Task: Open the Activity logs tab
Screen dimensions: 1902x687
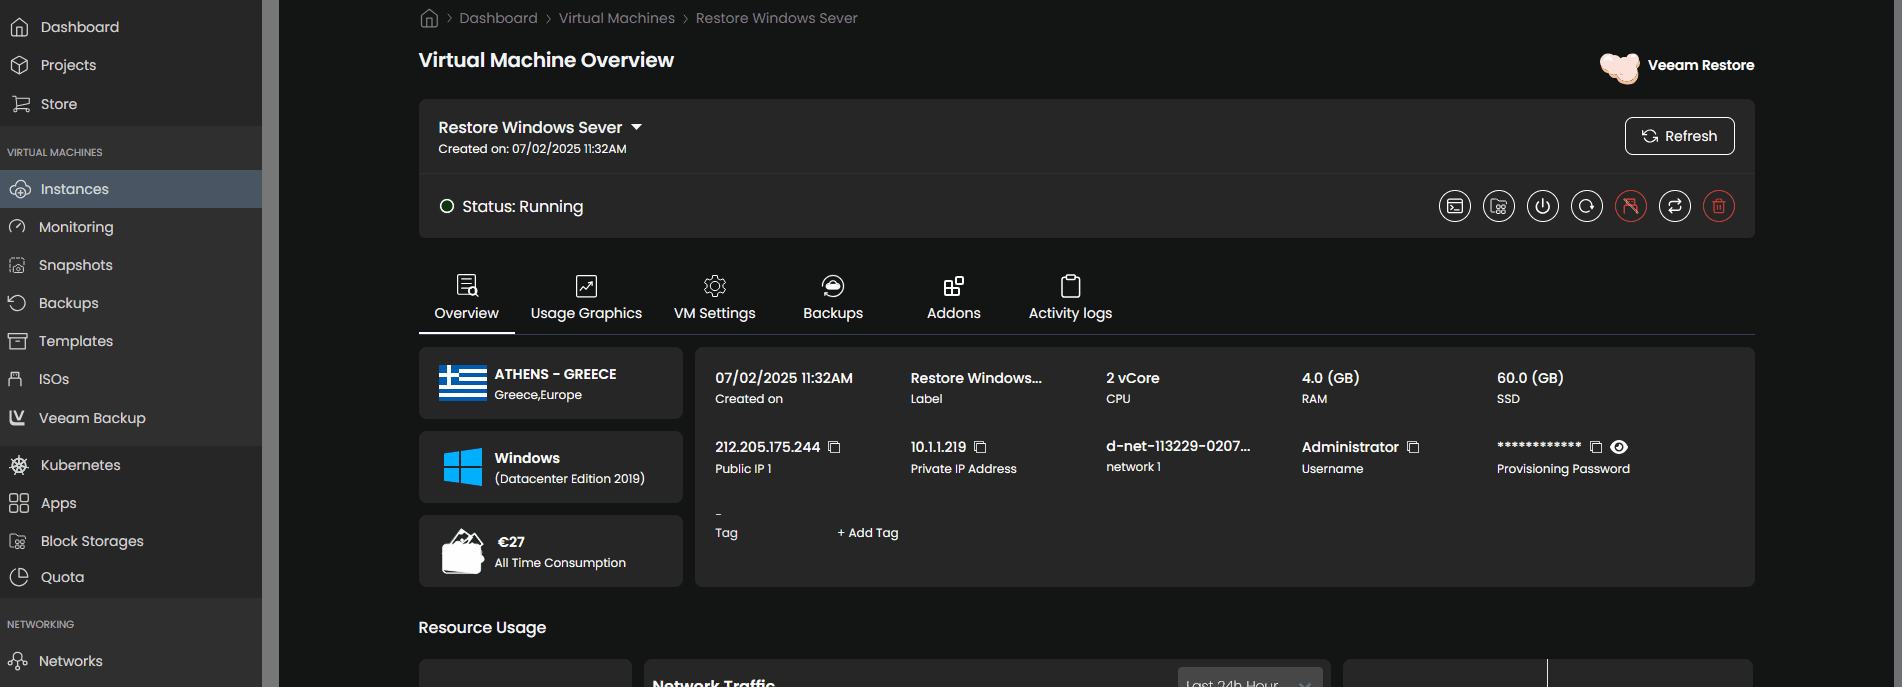Action: (1070, 299)
